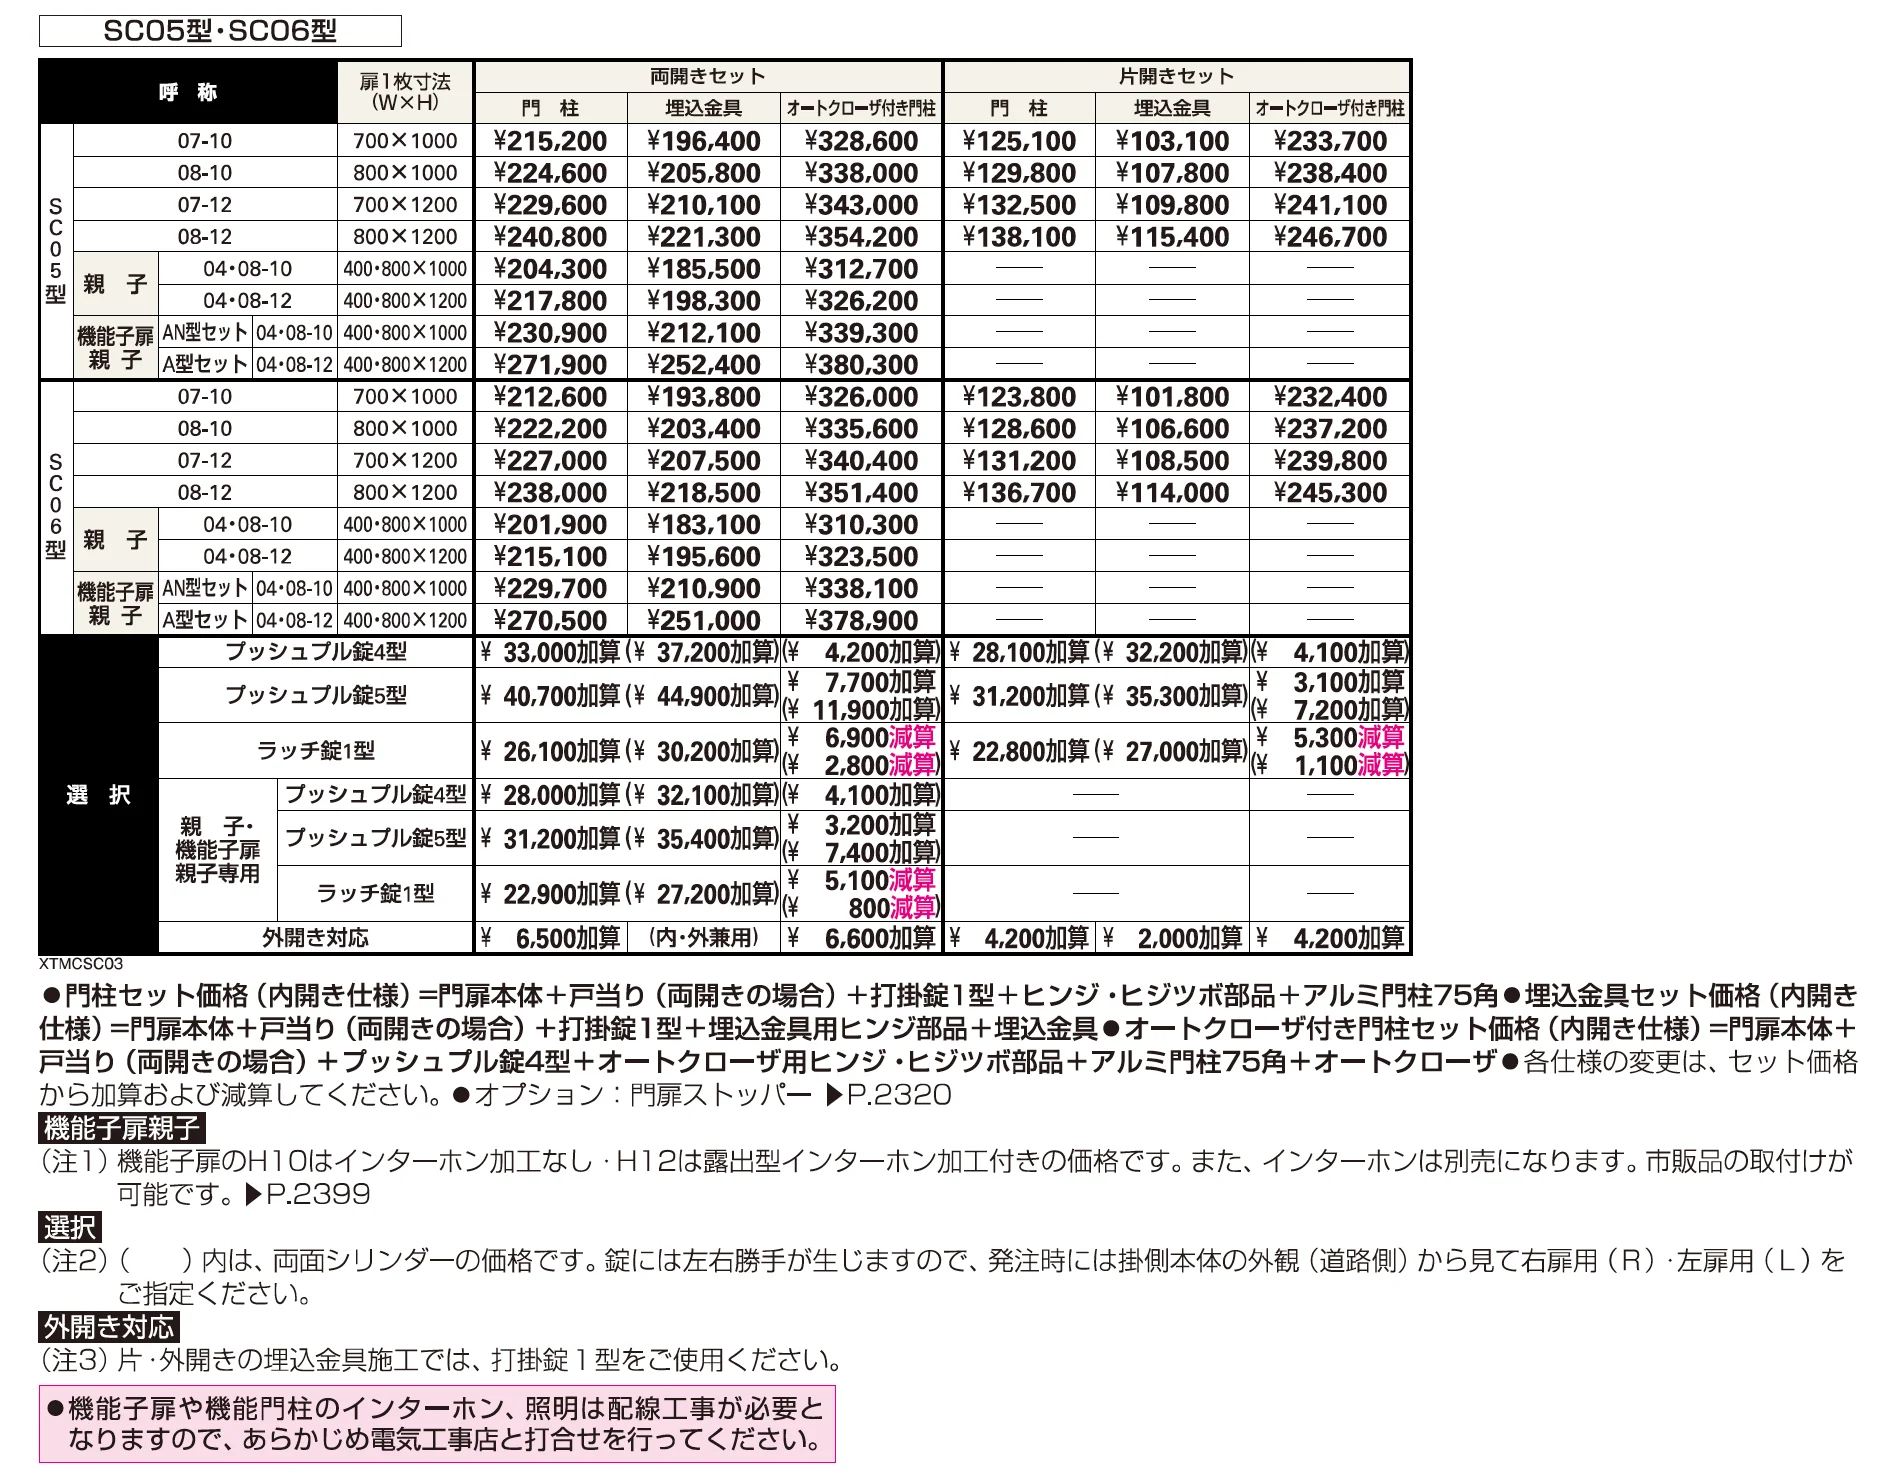Image resolution: width=1892 pixels, height=1480 pixels.
Task: Click the ¥380,300 price cell
Action: coord(861,365)
